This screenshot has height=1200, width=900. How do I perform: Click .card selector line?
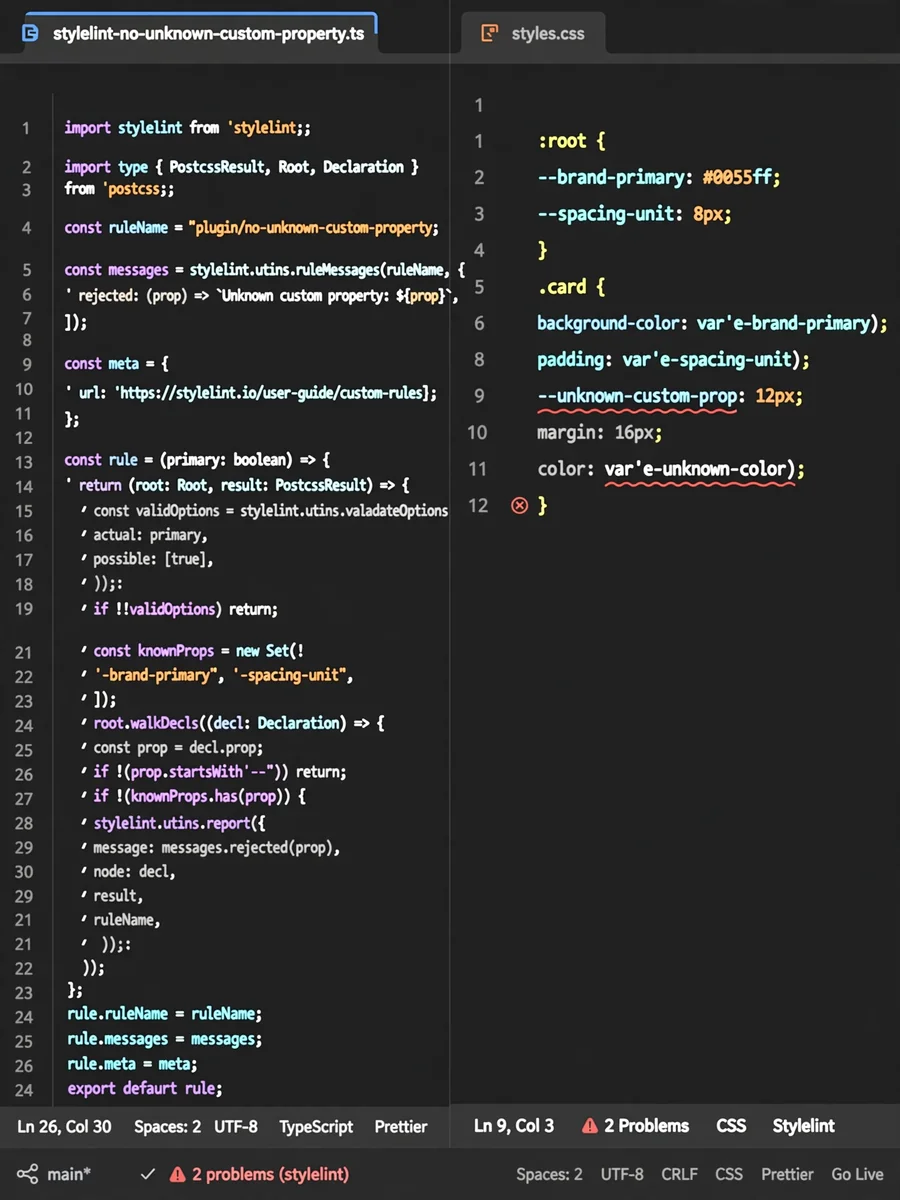coord(570,287)
